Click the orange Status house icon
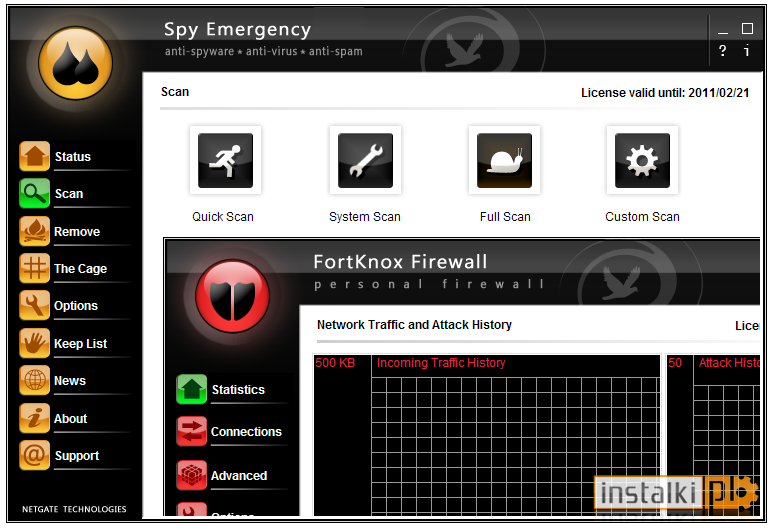The image size is (771, 530). (x=34, y=156)
